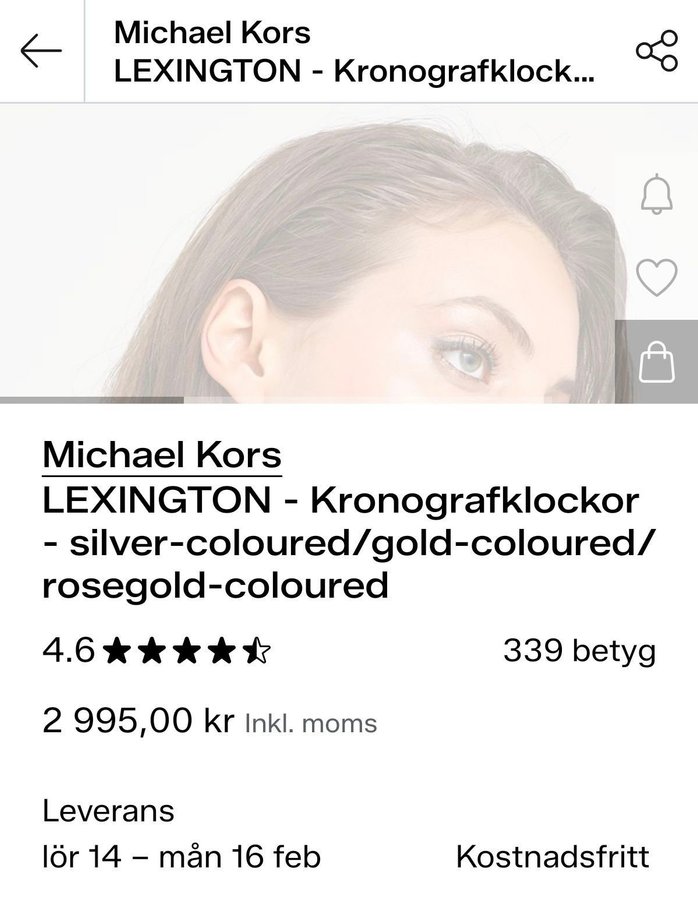Tap the 4.6 rating score
Image resolution: width=698 pixels, height=900 pixels.
(68, 652)
